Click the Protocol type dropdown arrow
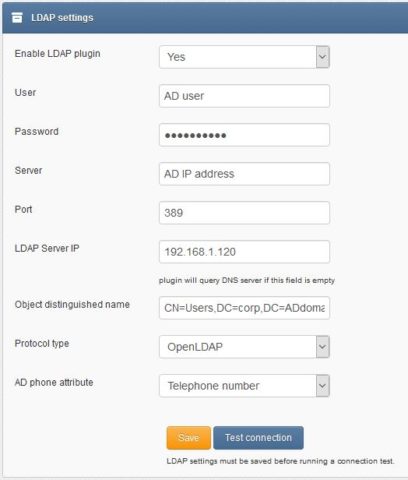 point(323,347)
